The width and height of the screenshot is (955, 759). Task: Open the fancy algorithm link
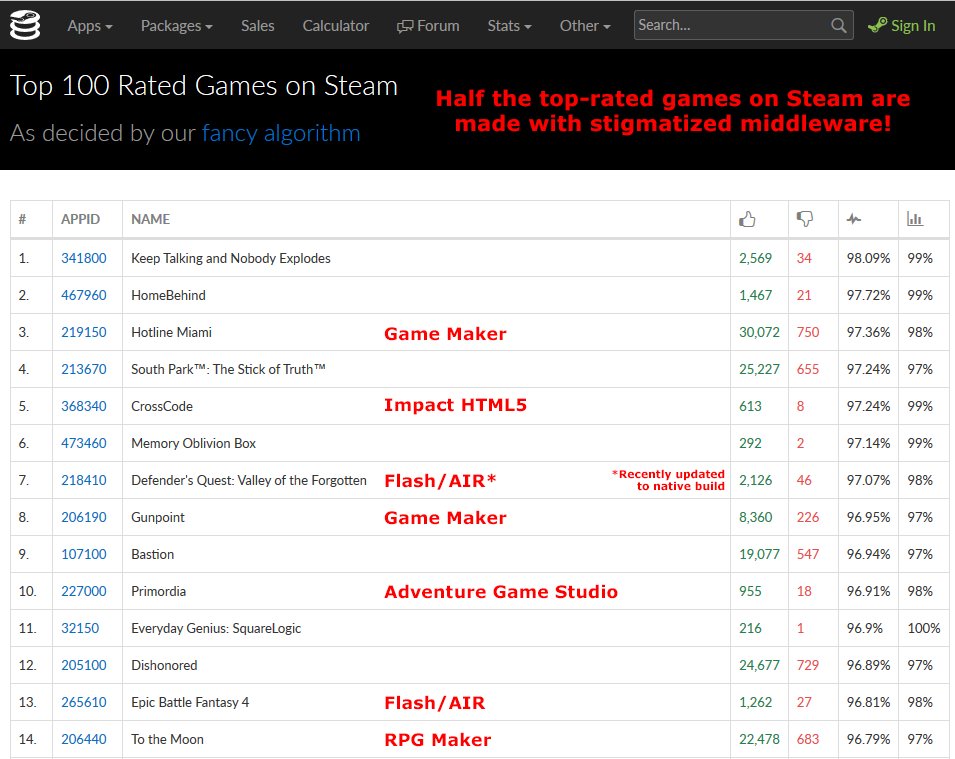tap(281, 133)
